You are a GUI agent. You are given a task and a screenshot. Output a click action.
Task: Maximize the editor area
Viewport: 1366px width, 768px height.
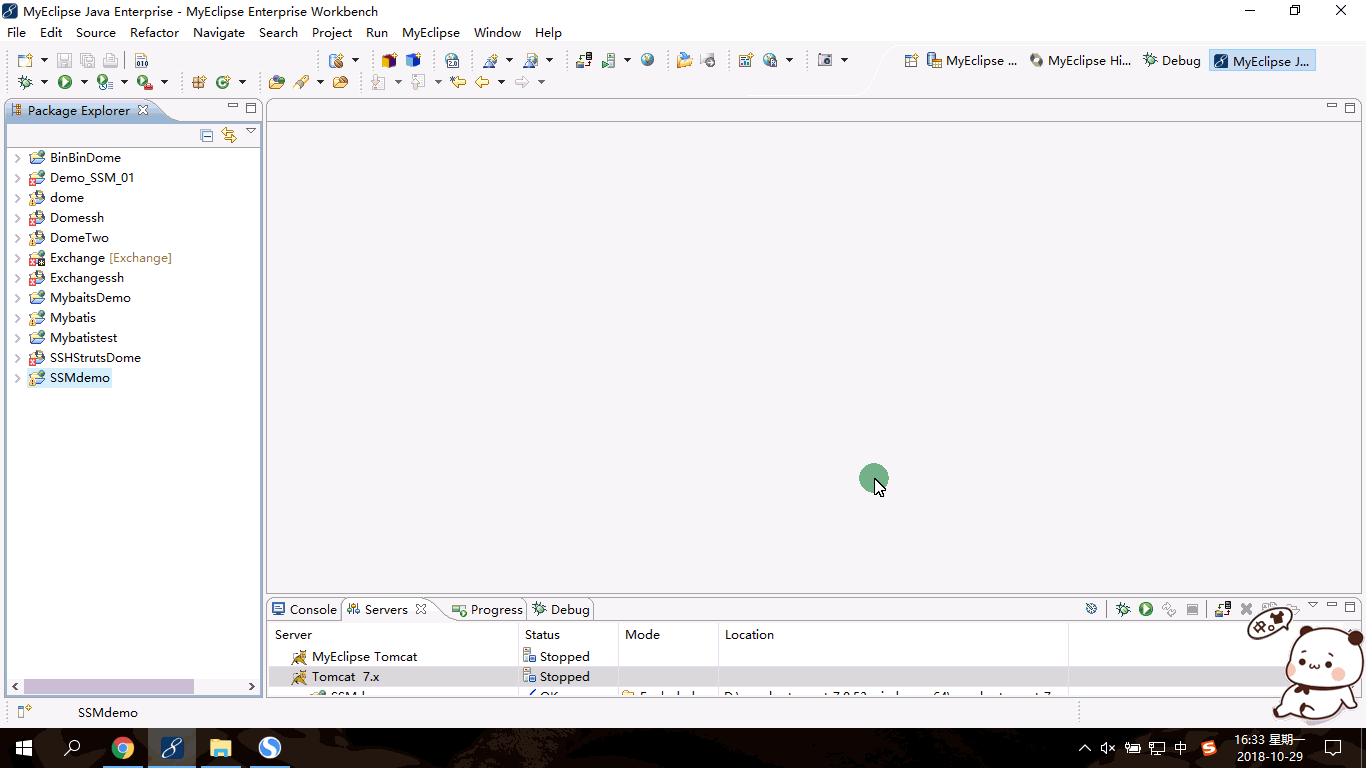(x=1350, y=107)
